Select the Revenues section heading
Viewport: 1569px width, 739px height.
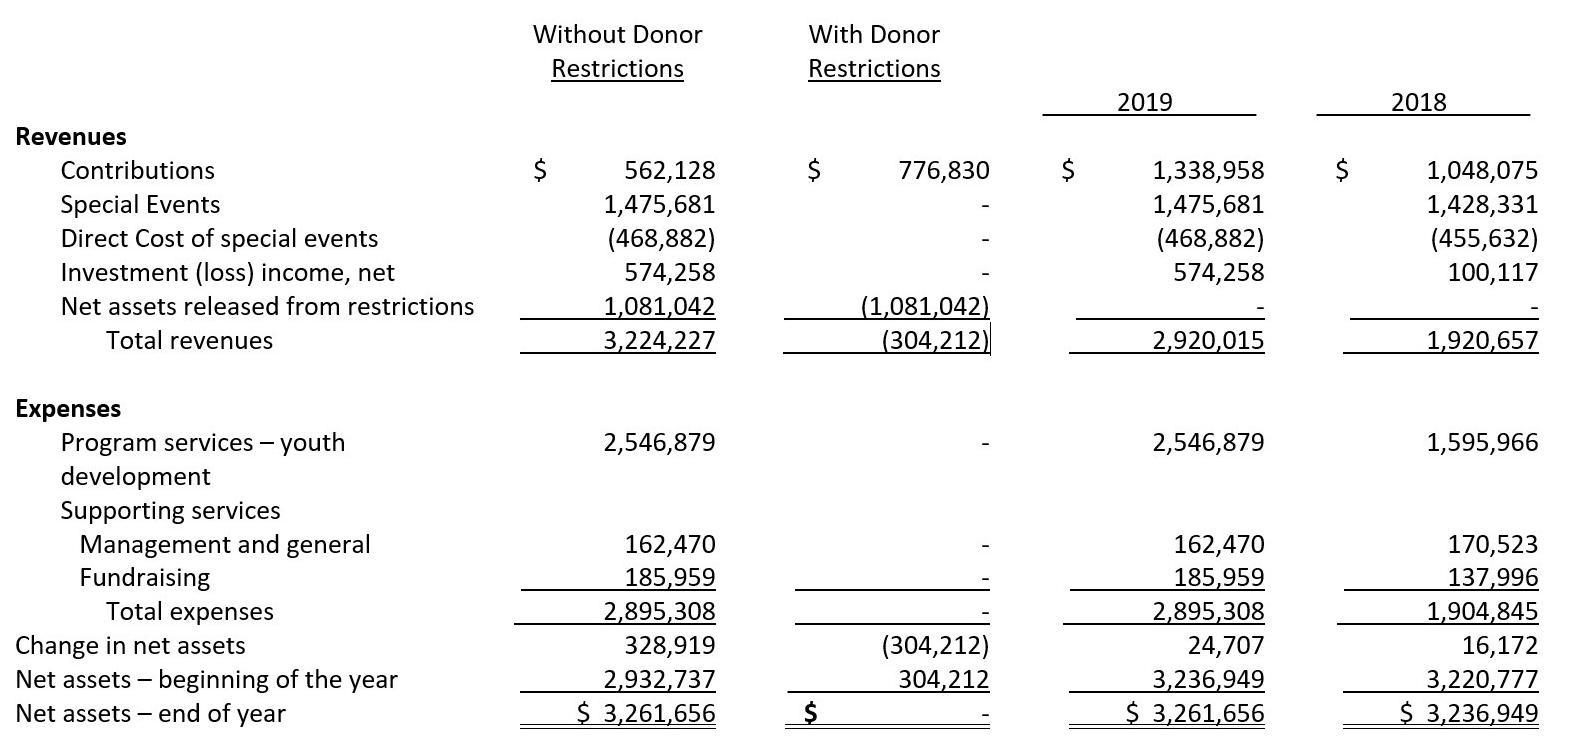(71, 136)
